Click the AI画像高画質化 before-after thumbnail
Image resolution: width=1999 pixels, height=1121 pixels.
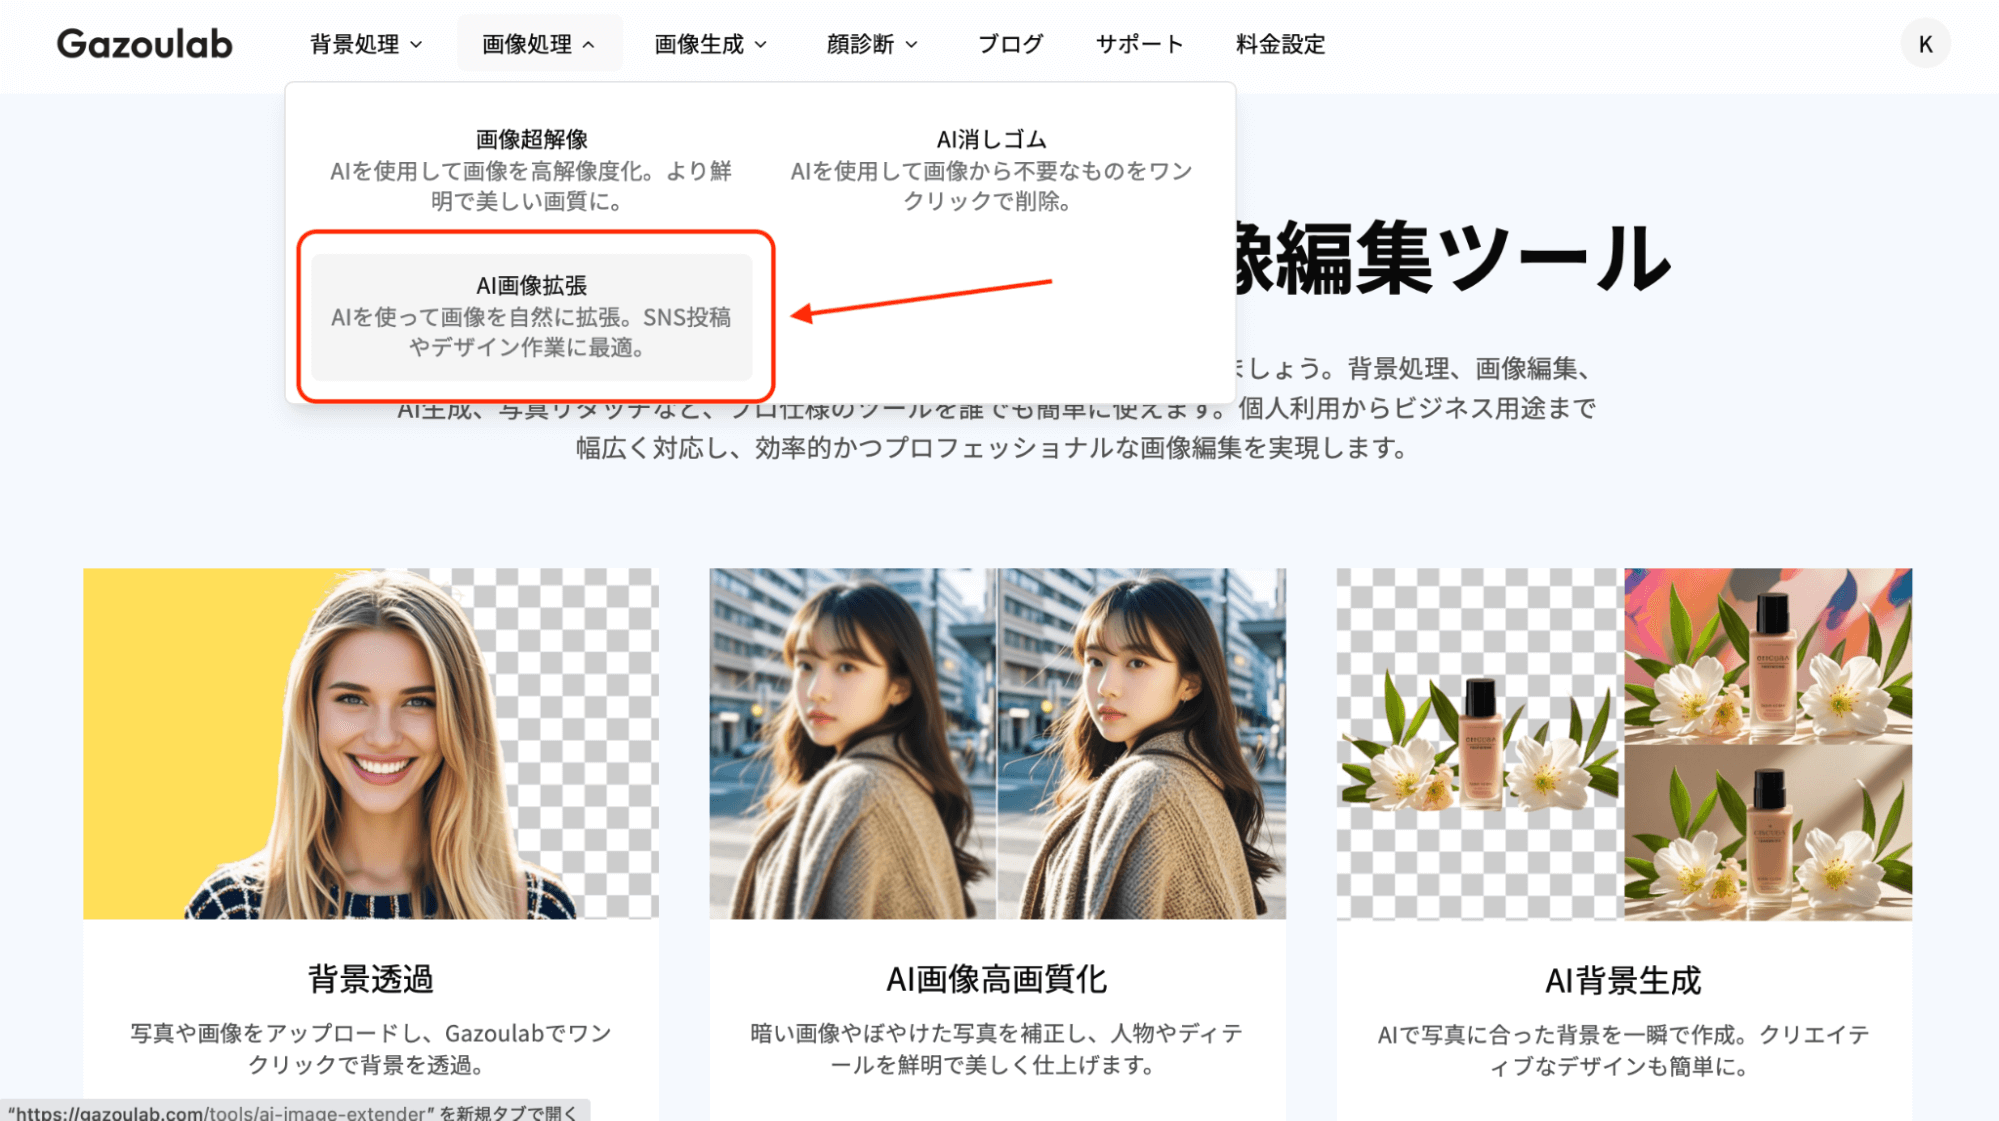tap(997, 743)
